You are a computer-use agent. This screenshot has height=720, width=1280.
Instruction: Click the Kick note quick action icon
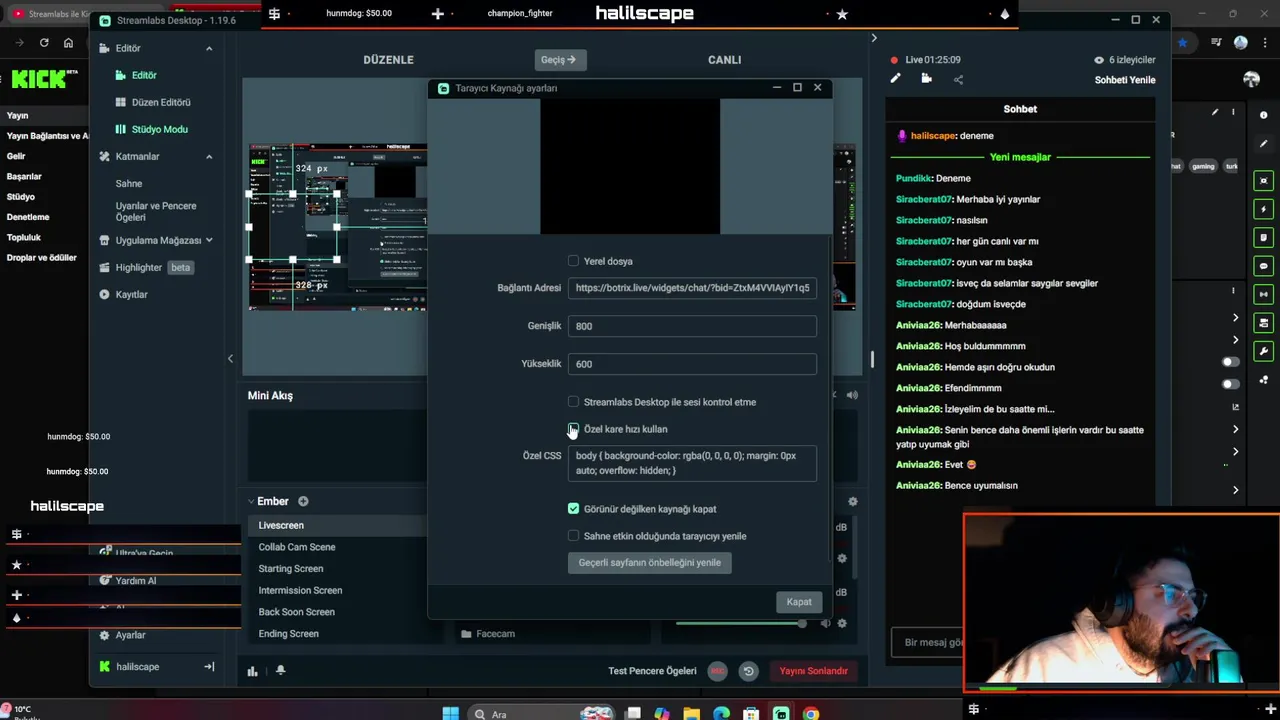[1264, 238]
